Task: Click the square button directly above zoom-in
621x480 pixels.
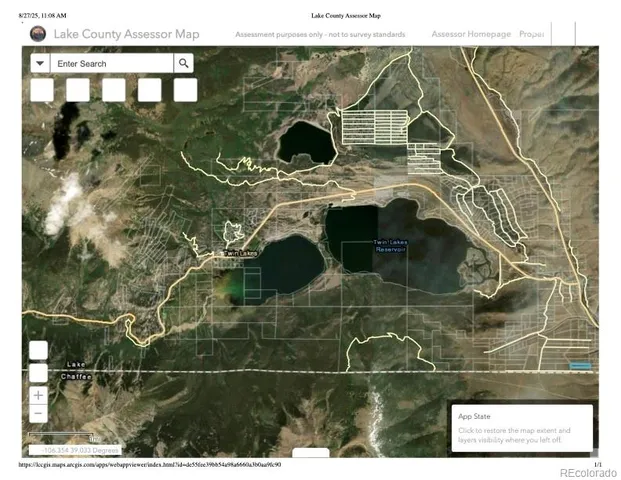Action: pyautogui.click(x=38, y=373)
